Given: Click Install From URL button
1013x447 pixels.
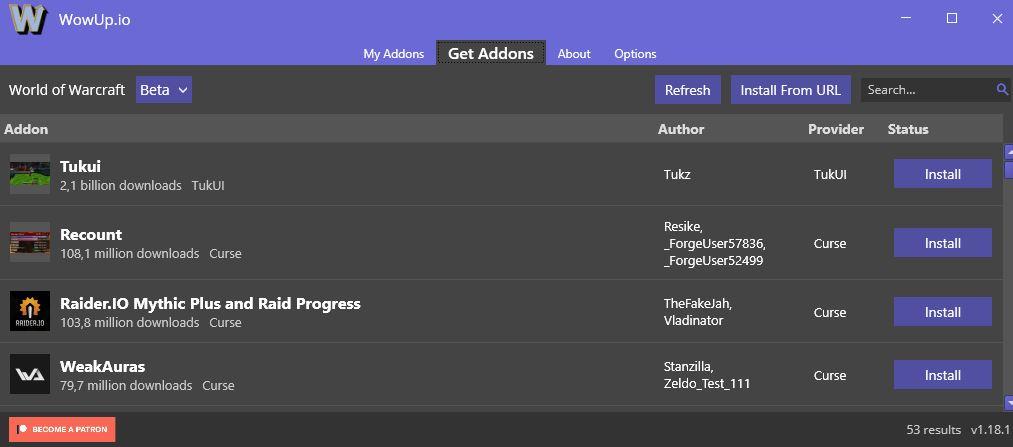Looking at the screenshot, I should (x=790, y=90).
